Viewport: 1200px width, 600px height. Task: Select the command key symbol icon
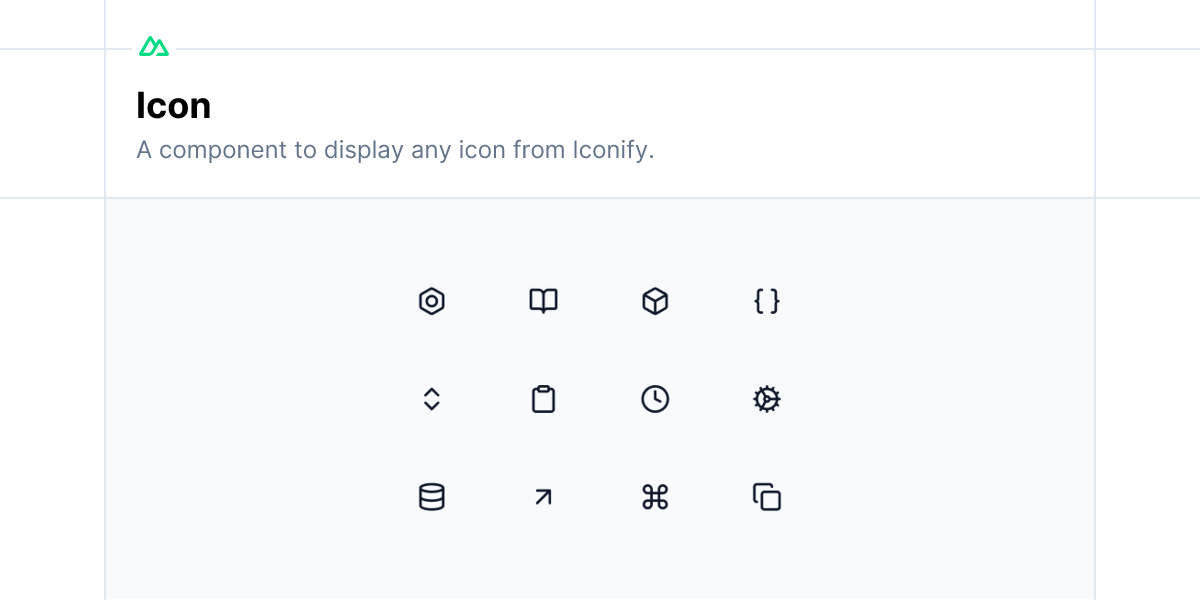[655, 497]
